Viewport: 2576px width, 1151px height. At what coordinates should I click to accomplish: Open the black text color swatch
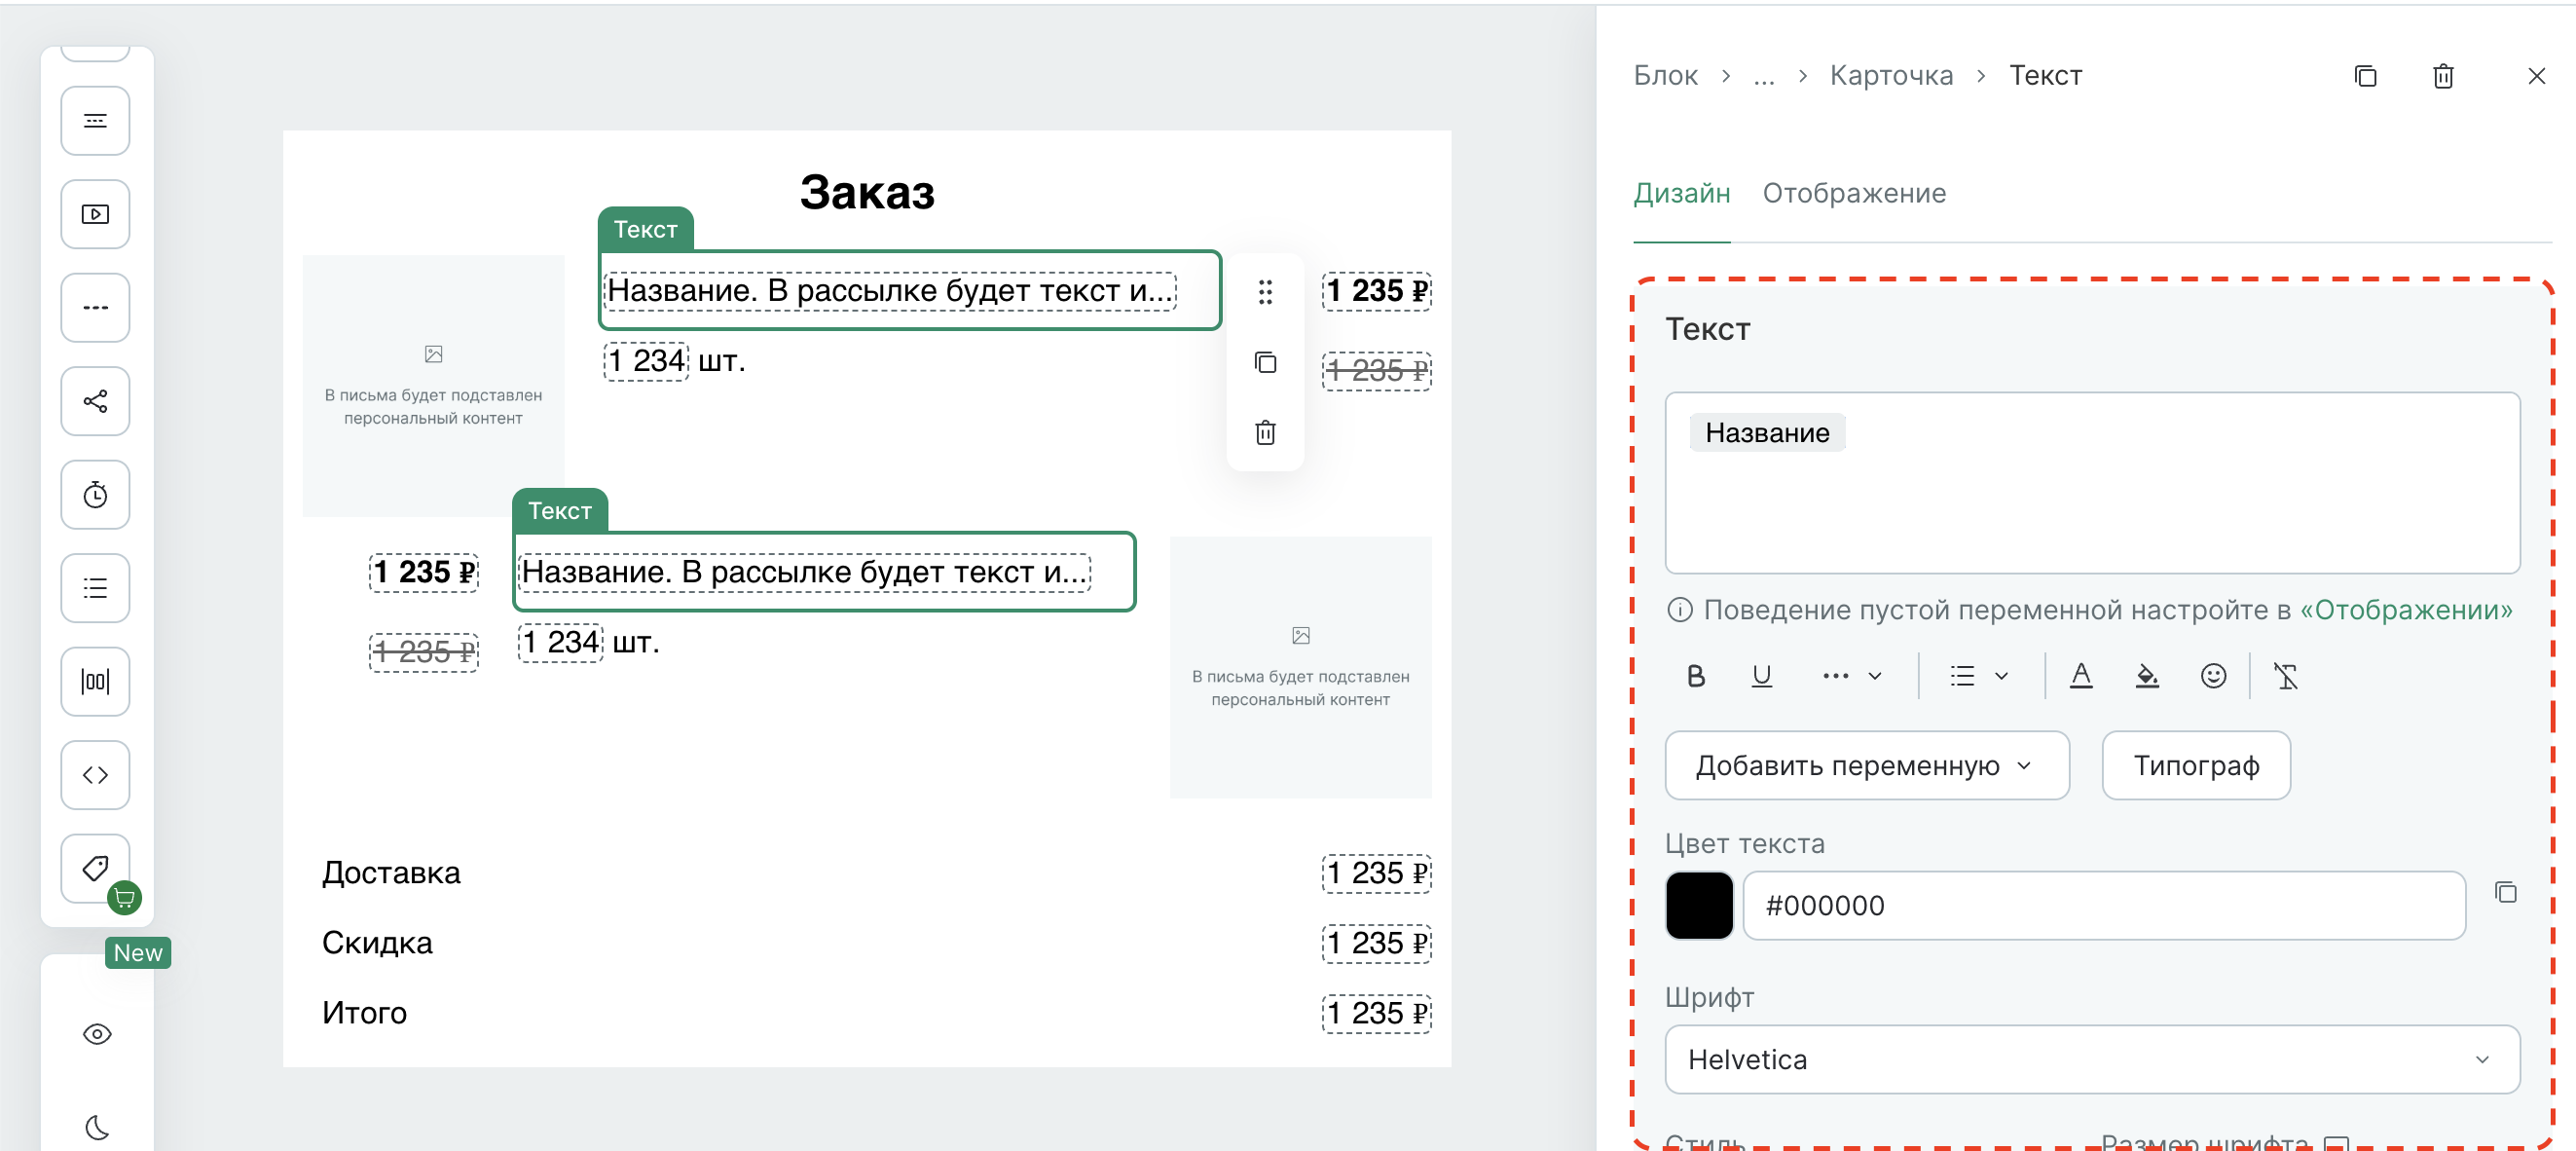pos(1699,905)
